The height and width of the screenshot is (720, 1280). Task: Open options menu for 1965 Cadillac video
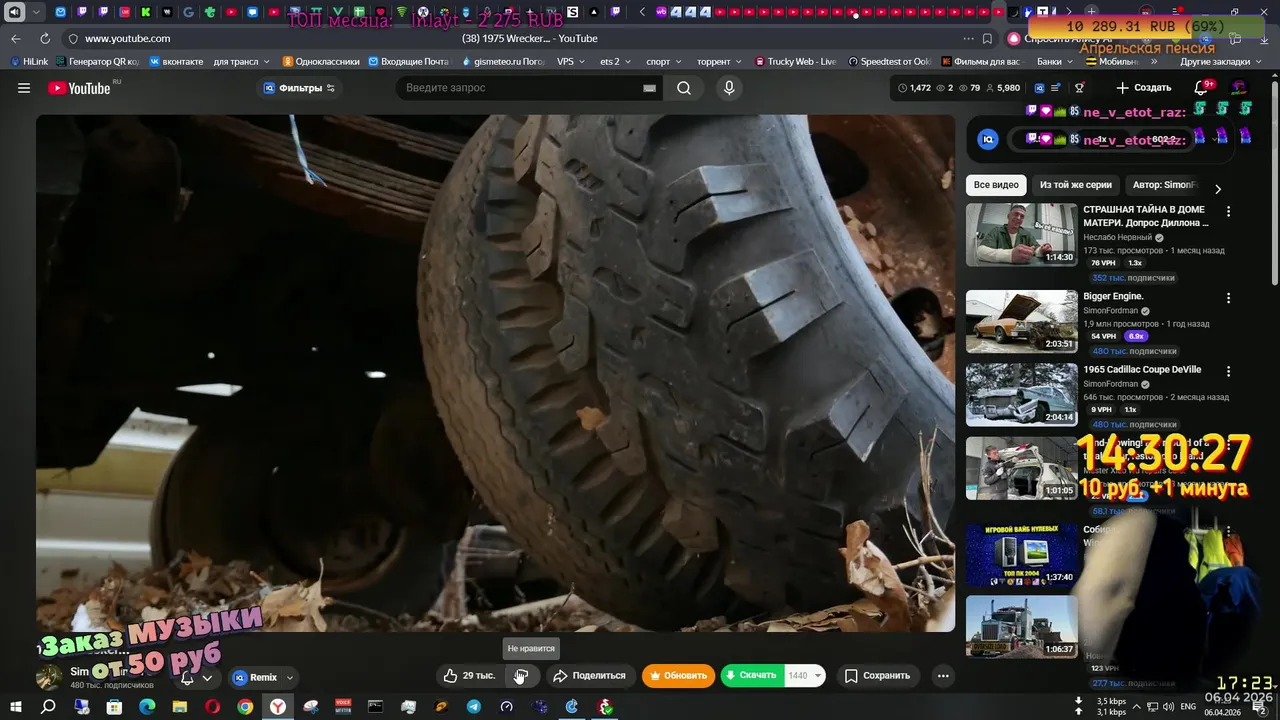point(1229,371)
